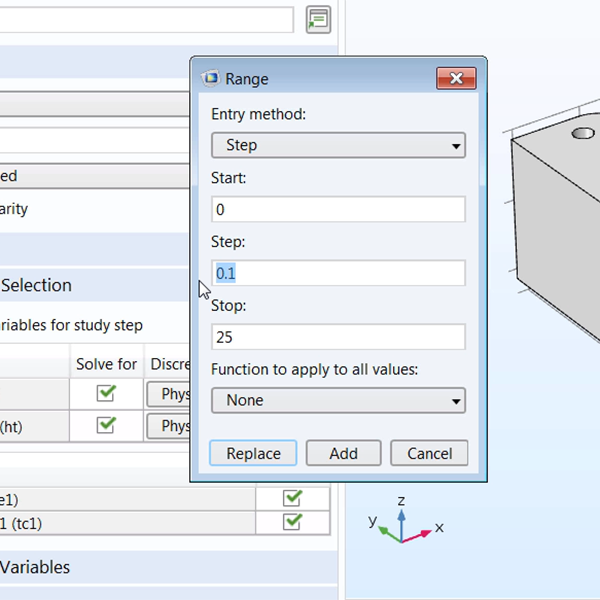Open the first row Discretization Physics dropdown

(x=169, y=394)
